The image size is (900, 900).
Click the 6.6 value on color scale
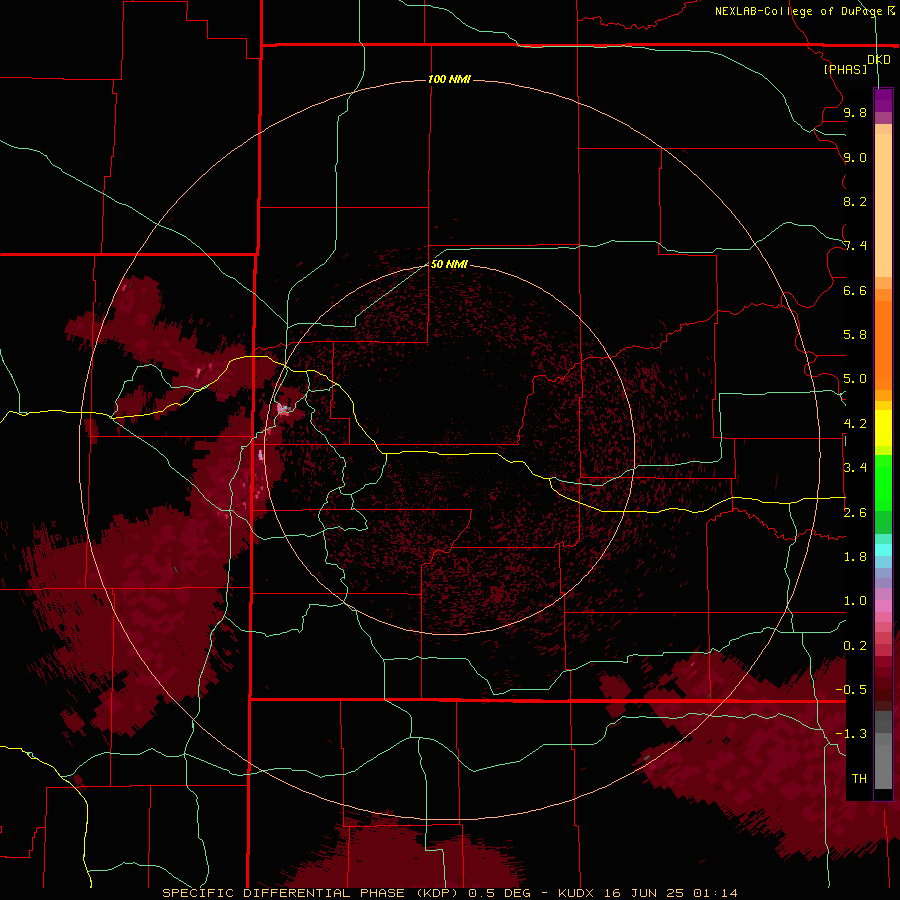click(855, 290)
